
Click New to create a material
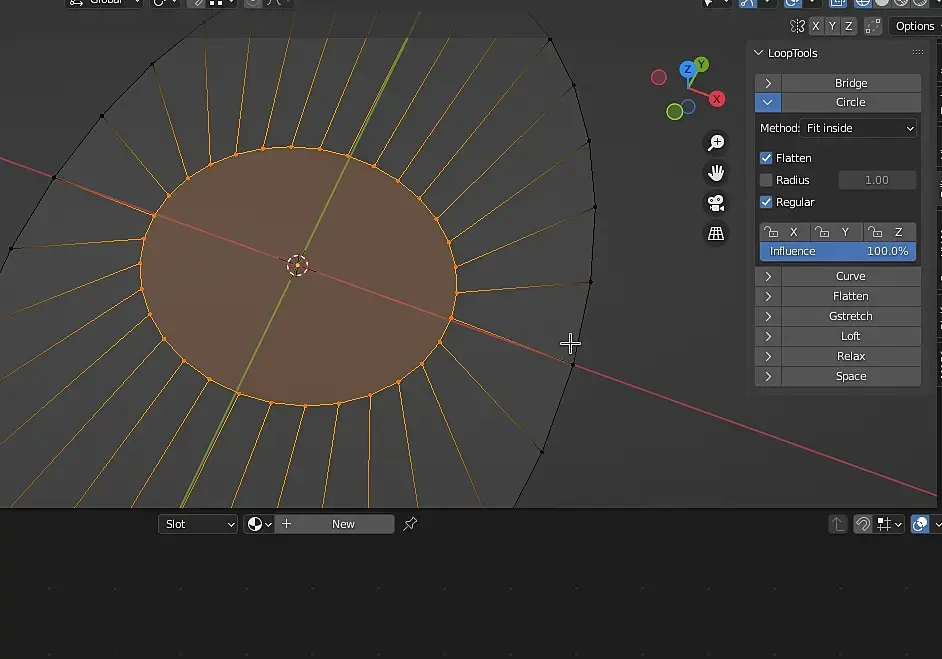(x=343, y=524)
